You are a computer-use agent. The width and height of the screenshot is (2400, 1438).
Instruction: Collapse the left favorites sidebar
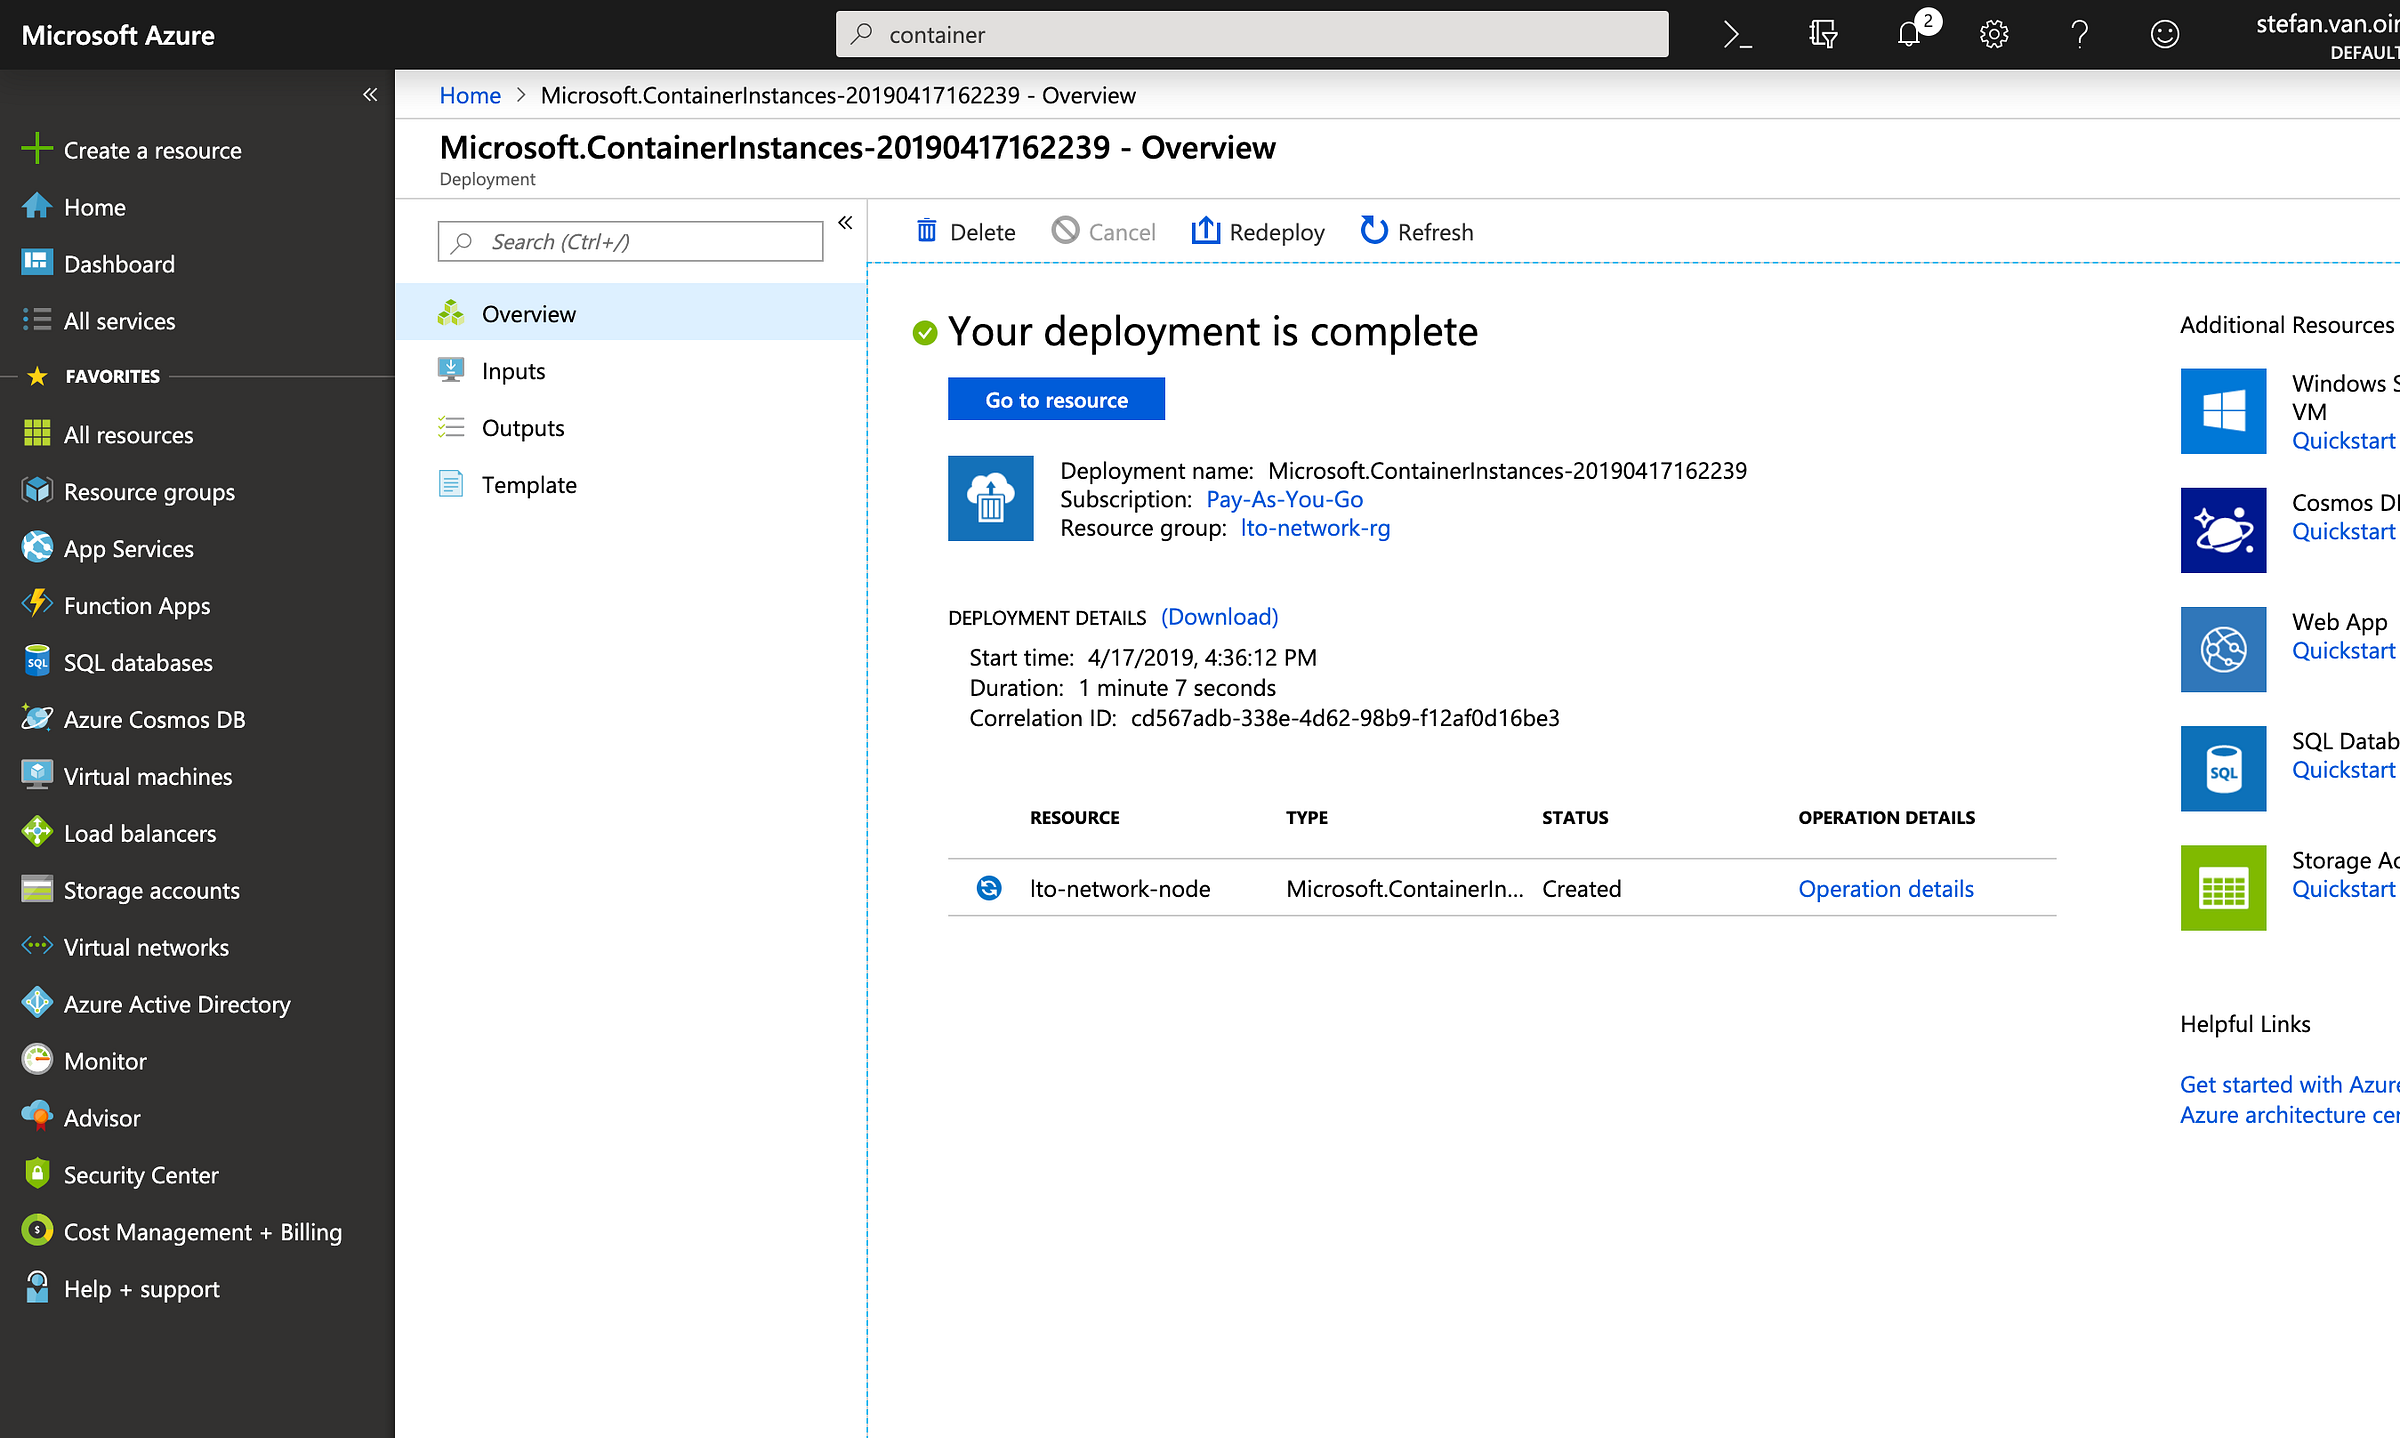click(x=370, y=95)
